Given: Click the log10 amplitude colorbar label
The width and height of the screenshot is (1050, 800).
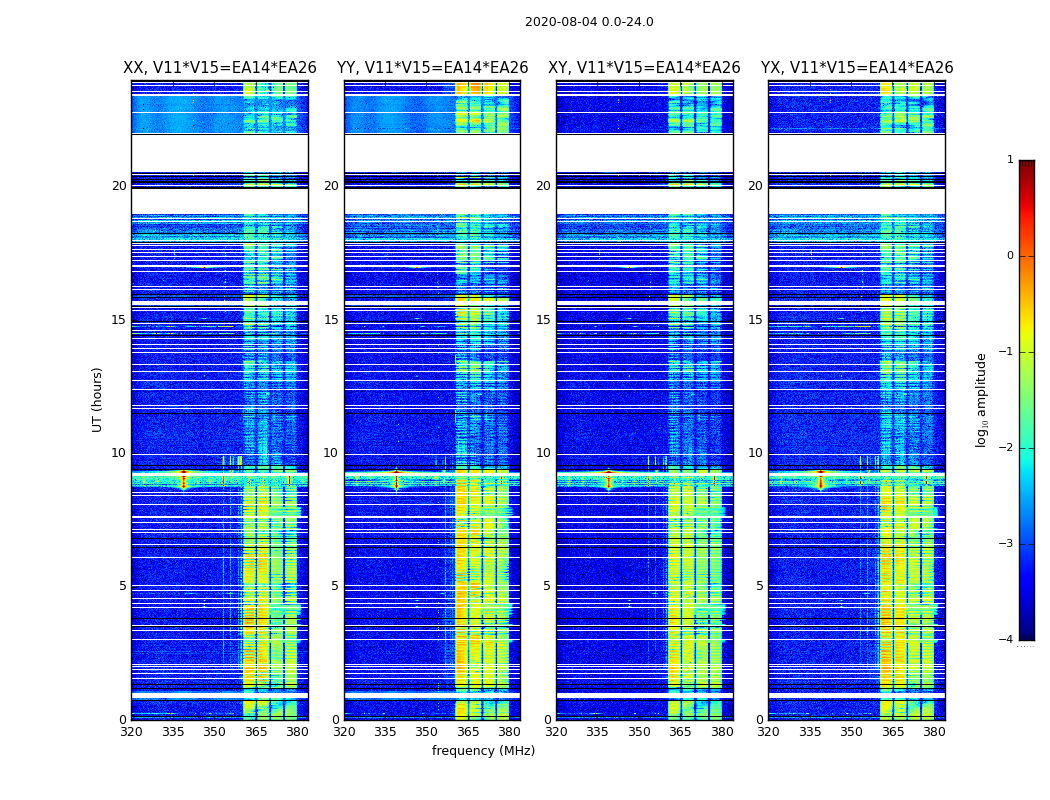Looking at the screenshot, I should (981, 400).
